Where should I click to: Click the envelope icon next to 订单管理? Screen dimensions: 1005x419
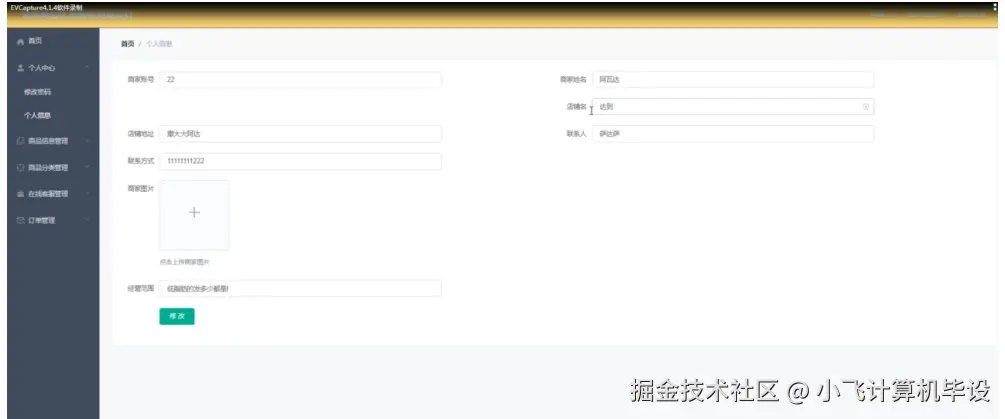click(x=20, y=220)
